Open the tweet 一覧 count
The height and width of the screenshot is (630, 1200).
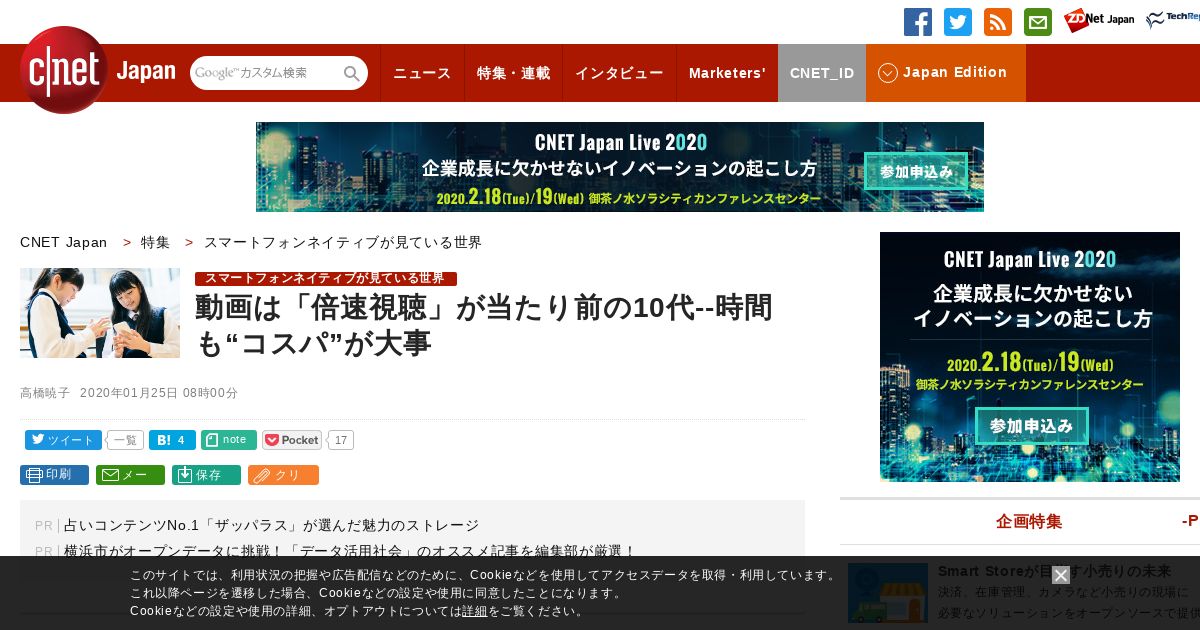[125, 440]
